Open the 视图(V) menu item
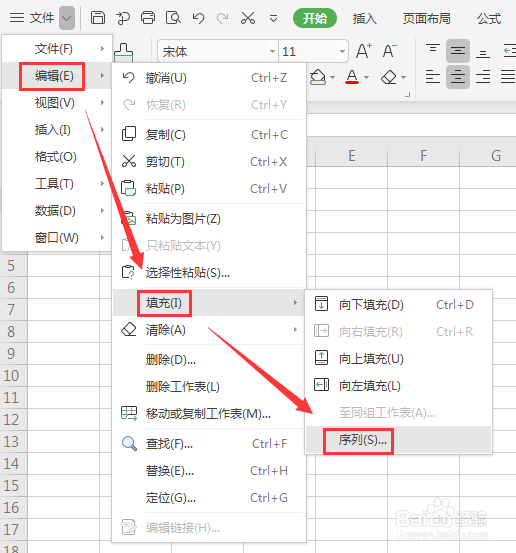Screen dimensions: 516x553 57,103
